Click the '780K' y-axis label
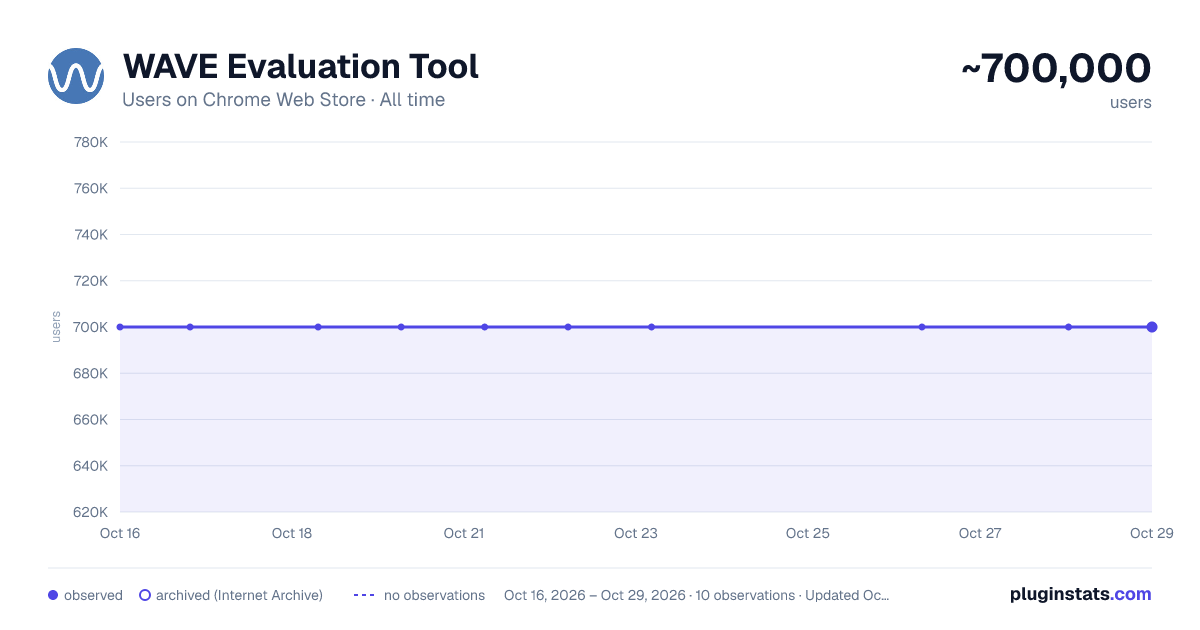1200x630 pixels. pos(91,142)
